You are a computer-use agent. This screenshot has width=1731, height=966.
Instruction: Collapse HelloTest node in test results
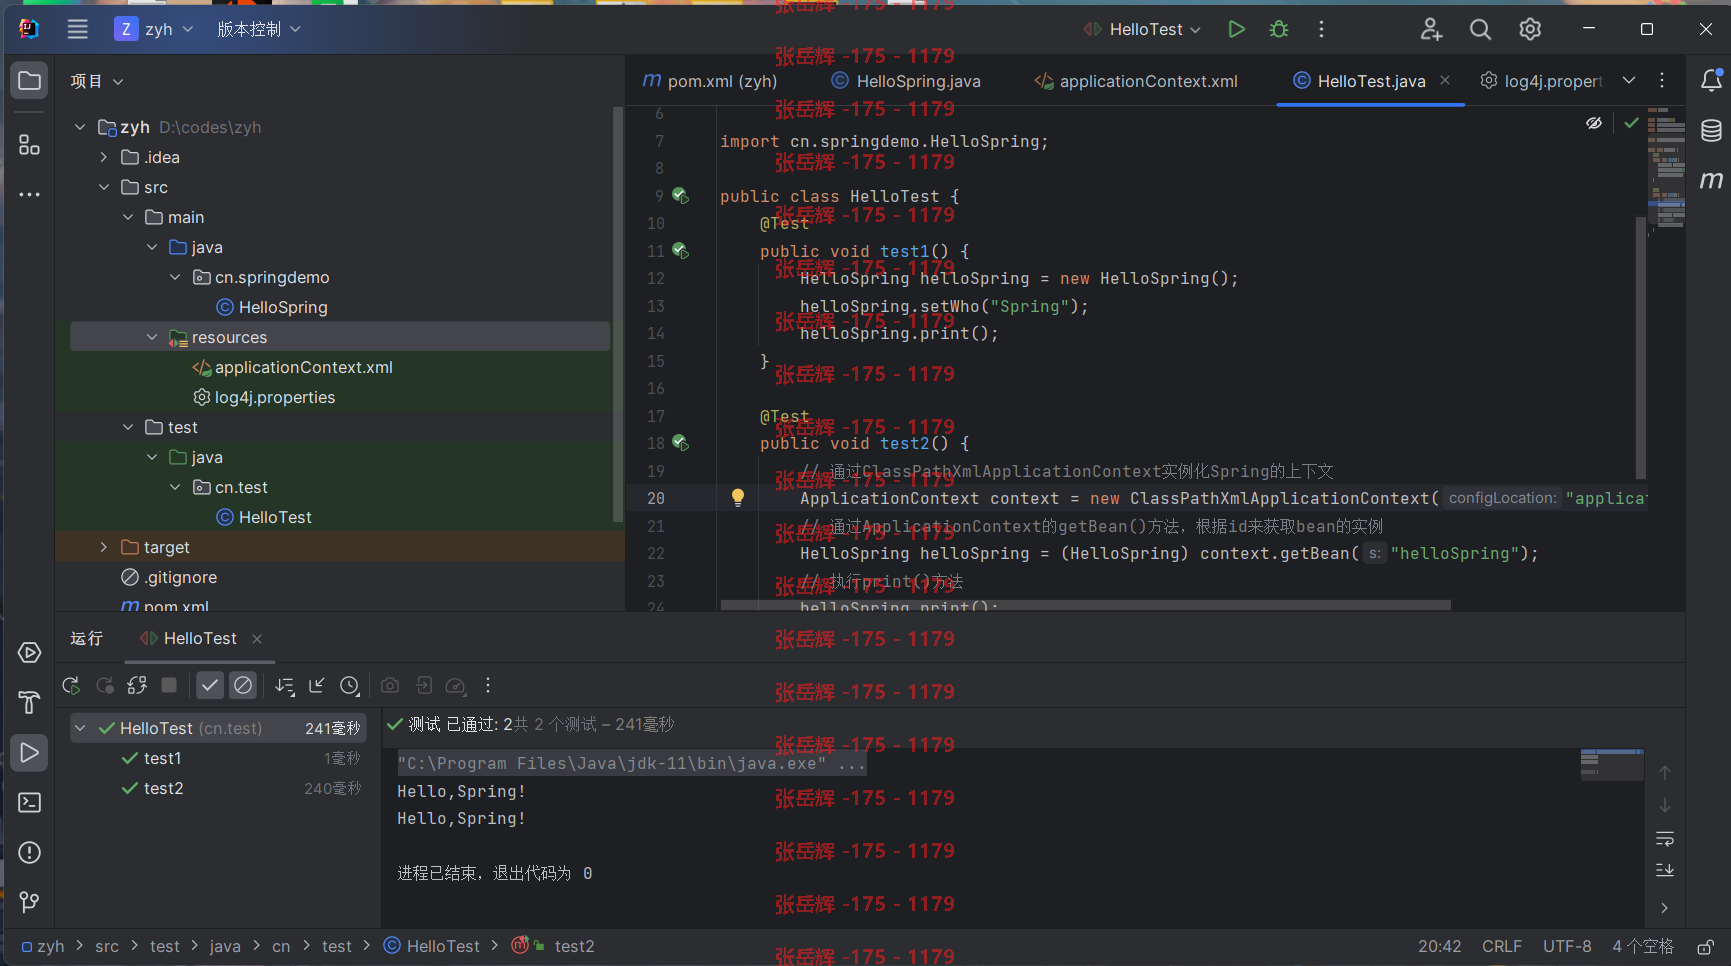click(80, 728)
